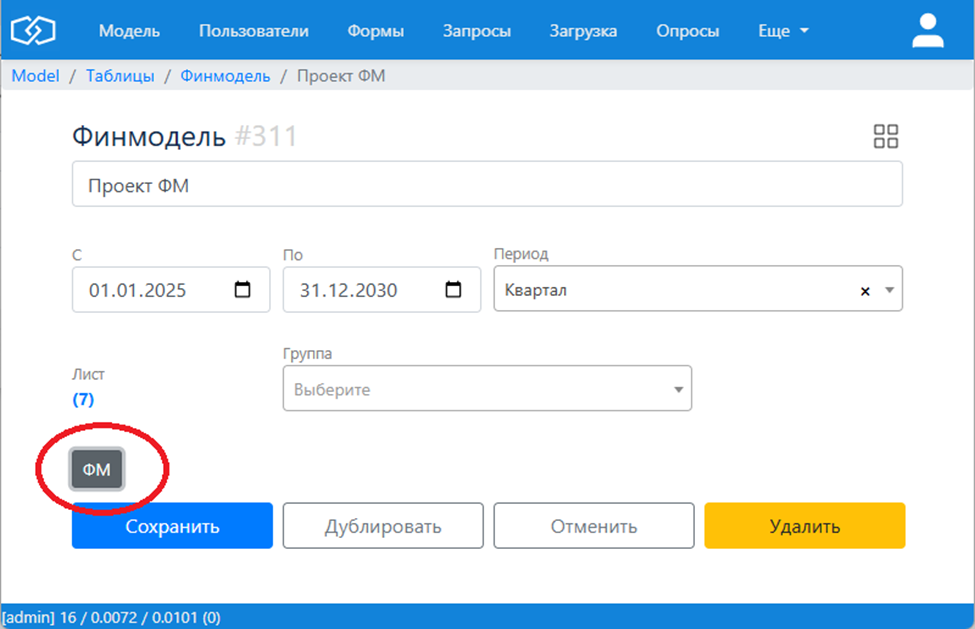Image resolution: width=975 pixels, height=629 pixels.
Task: Follow the Таблицы breadcrumb link
Action: (120, 76)
